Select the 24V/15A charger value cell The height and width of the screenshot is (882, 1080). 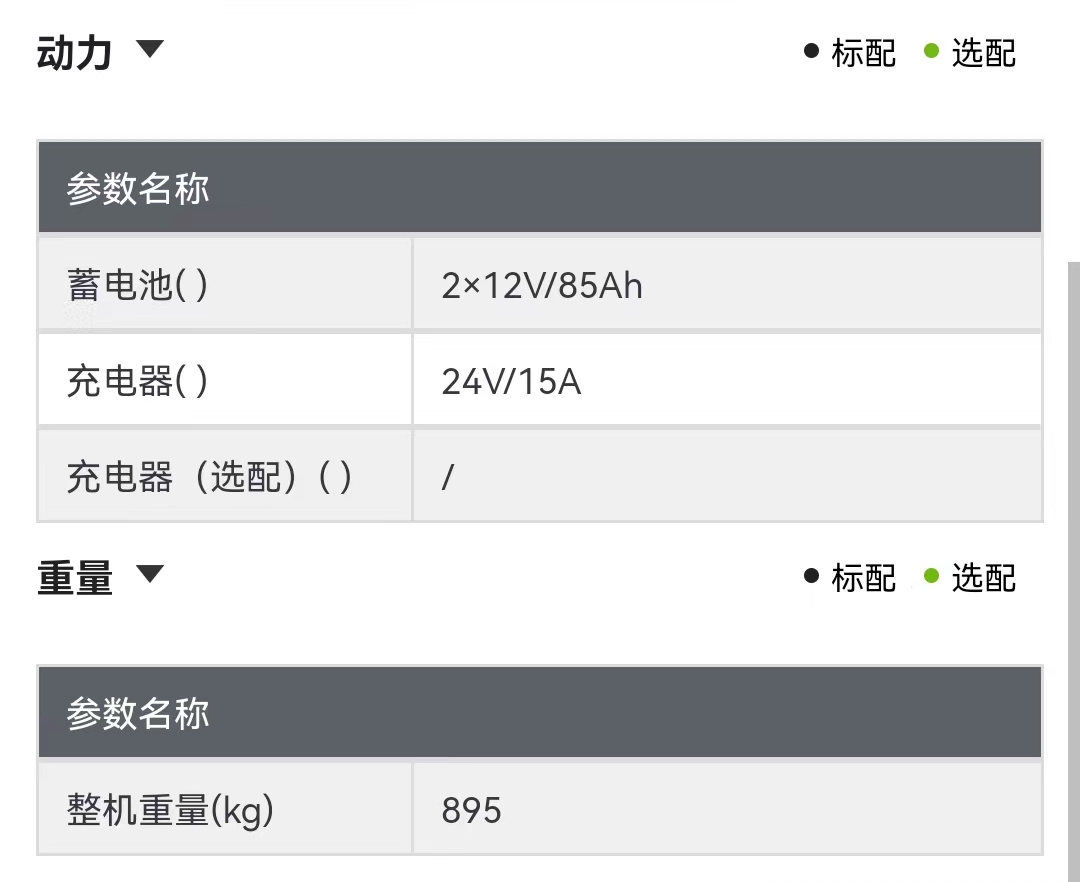[x=727, y=379]
